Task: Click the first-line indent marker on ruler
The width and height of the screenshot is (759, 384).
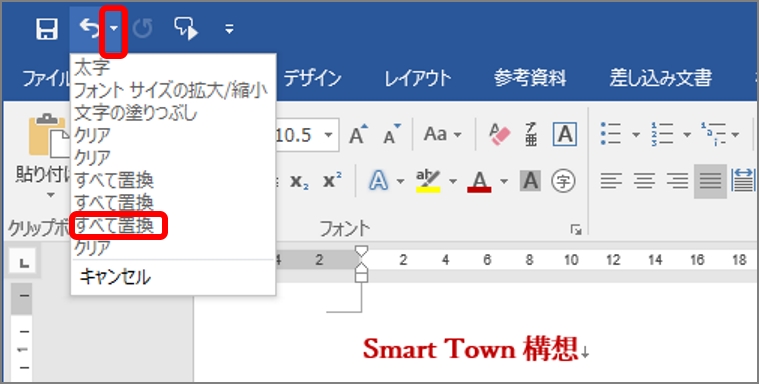Action: pyautogui.click(x=361, y=252)
